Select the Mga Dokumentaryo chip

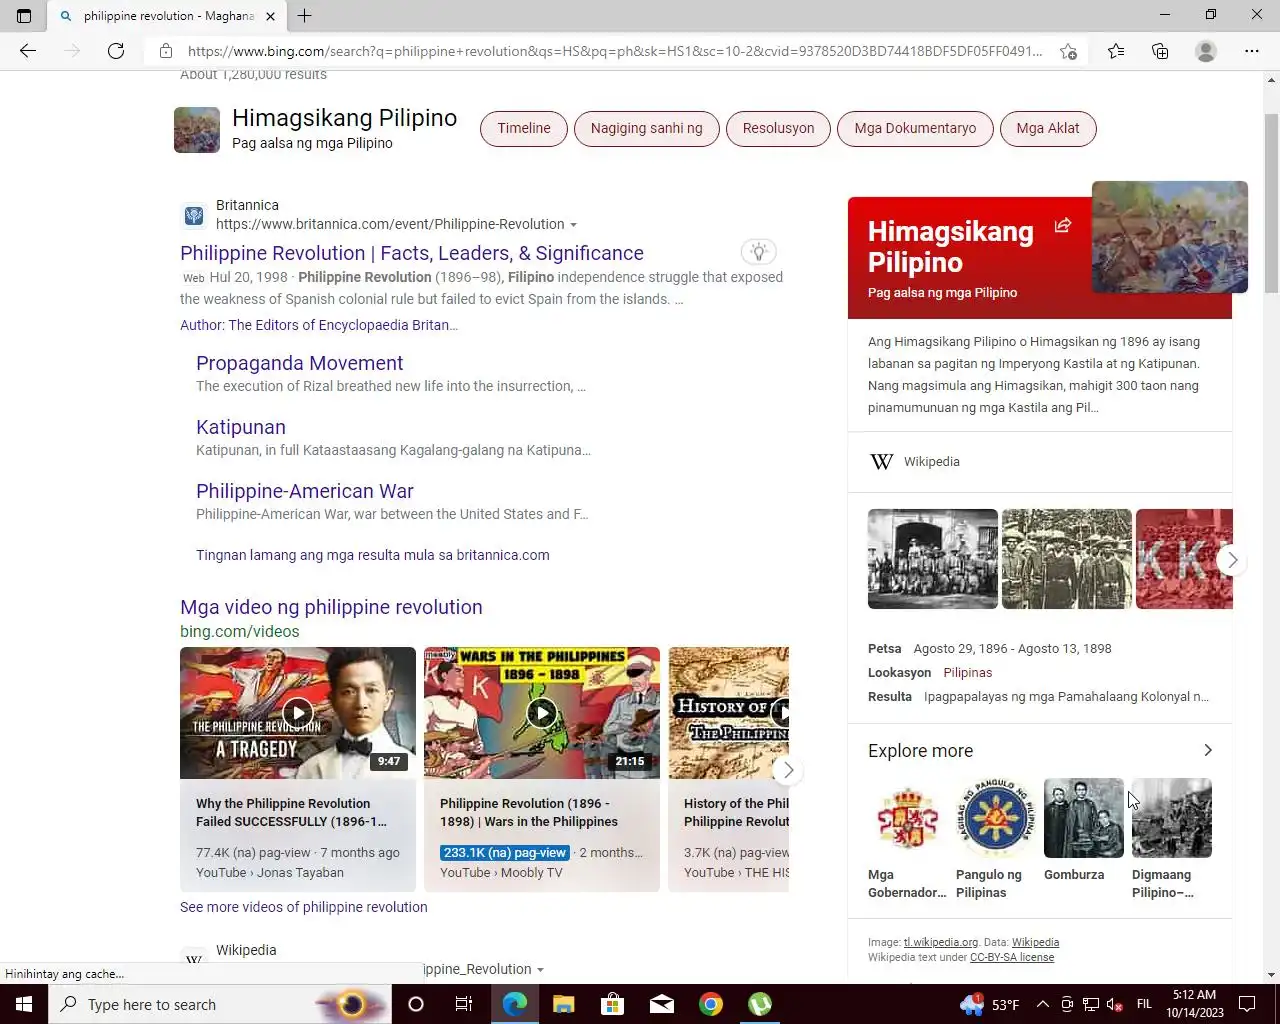pos(915,128)
